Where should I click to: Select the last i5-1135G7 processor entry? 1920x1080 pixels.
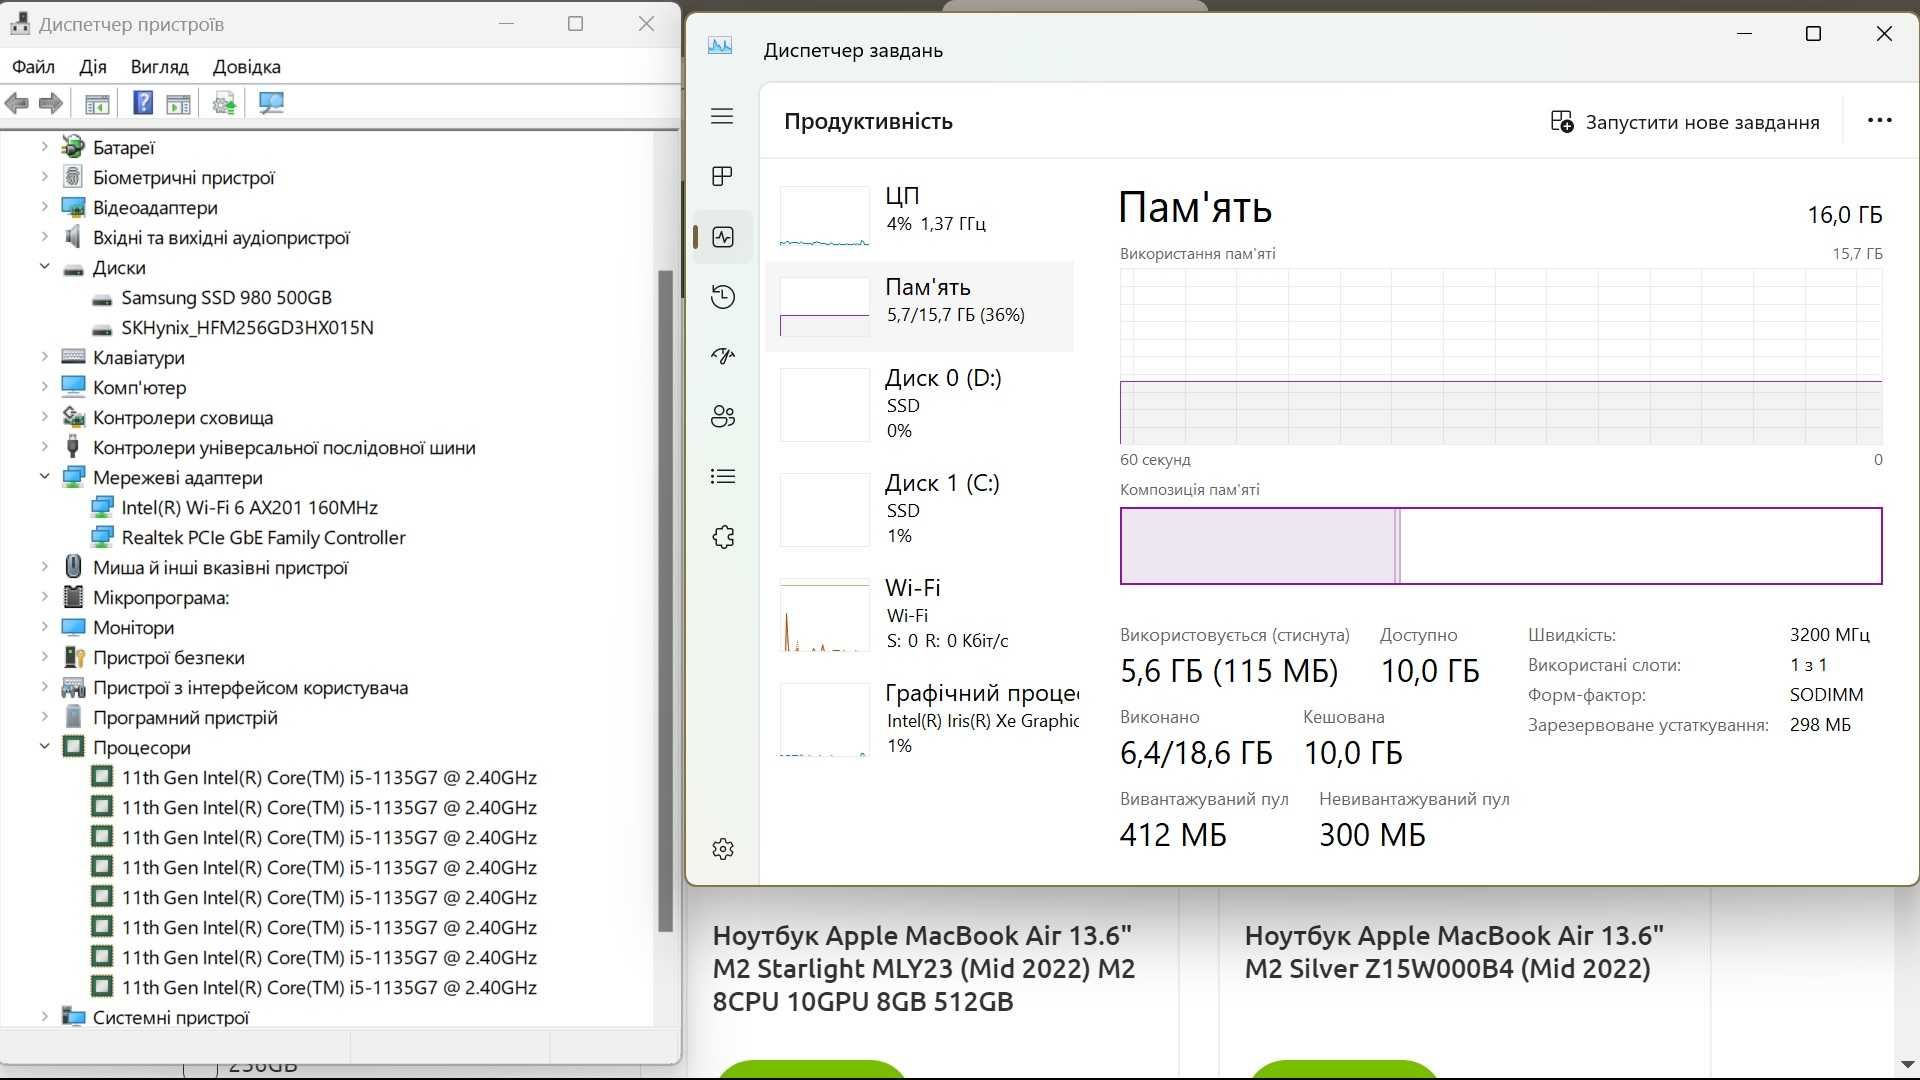329,987
